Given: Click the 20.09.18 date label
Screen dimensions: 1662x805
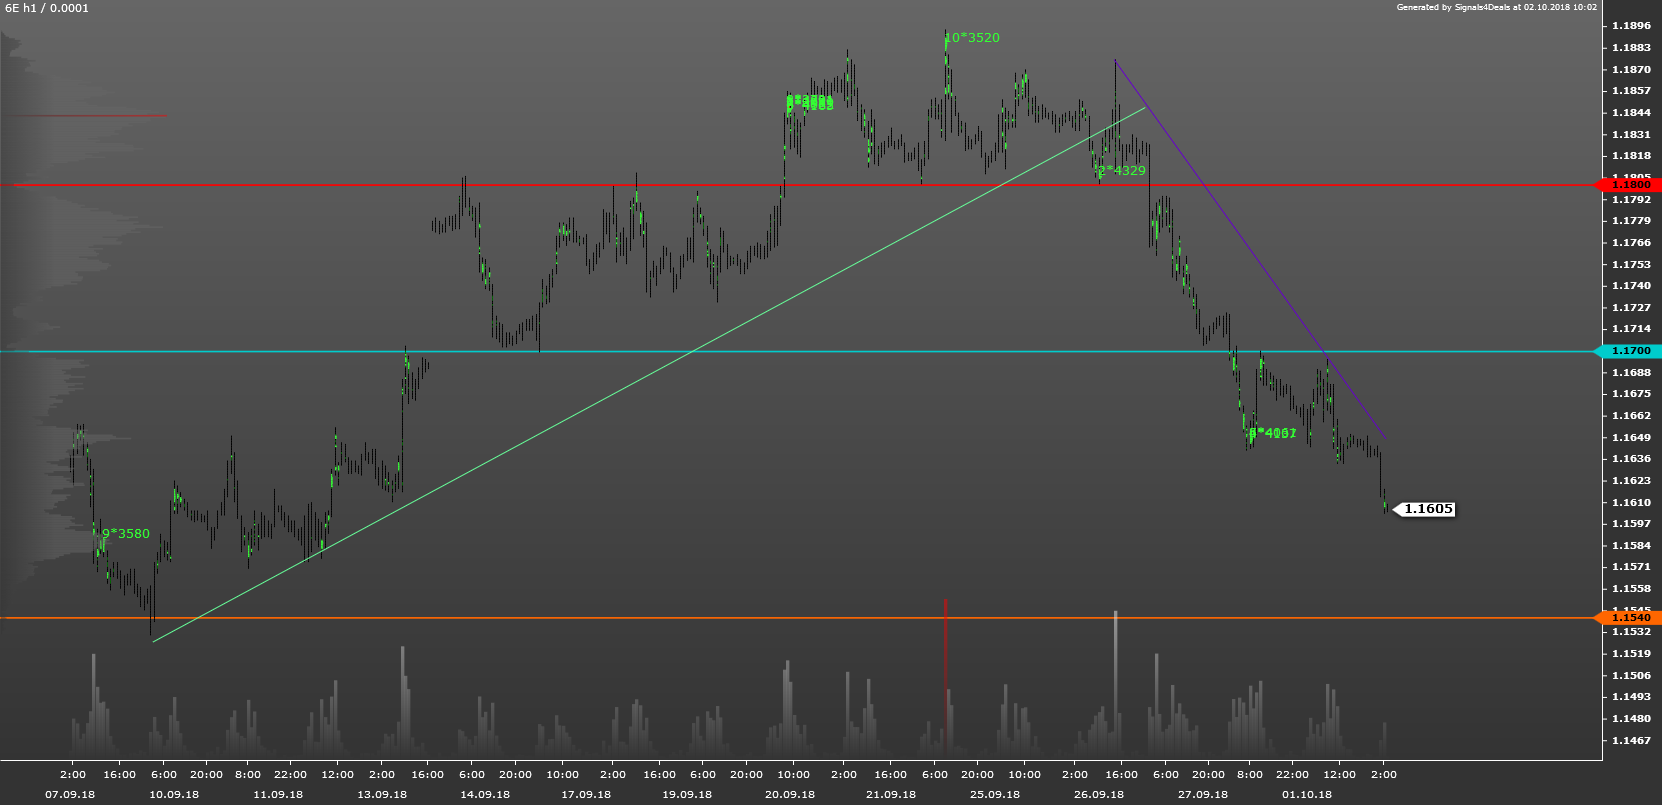Looking at the screenshot, I should click(790, 795).
